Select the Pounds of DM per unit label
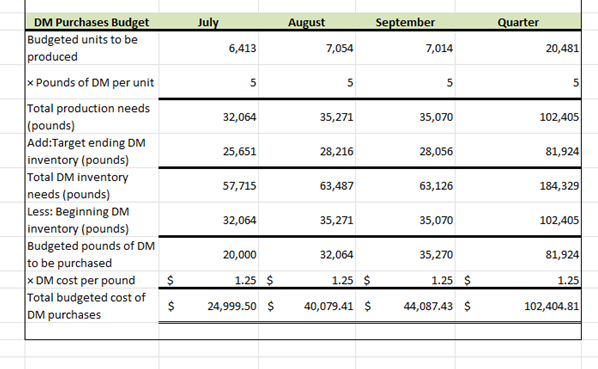 pyautogui.click(x=92, y=82)
